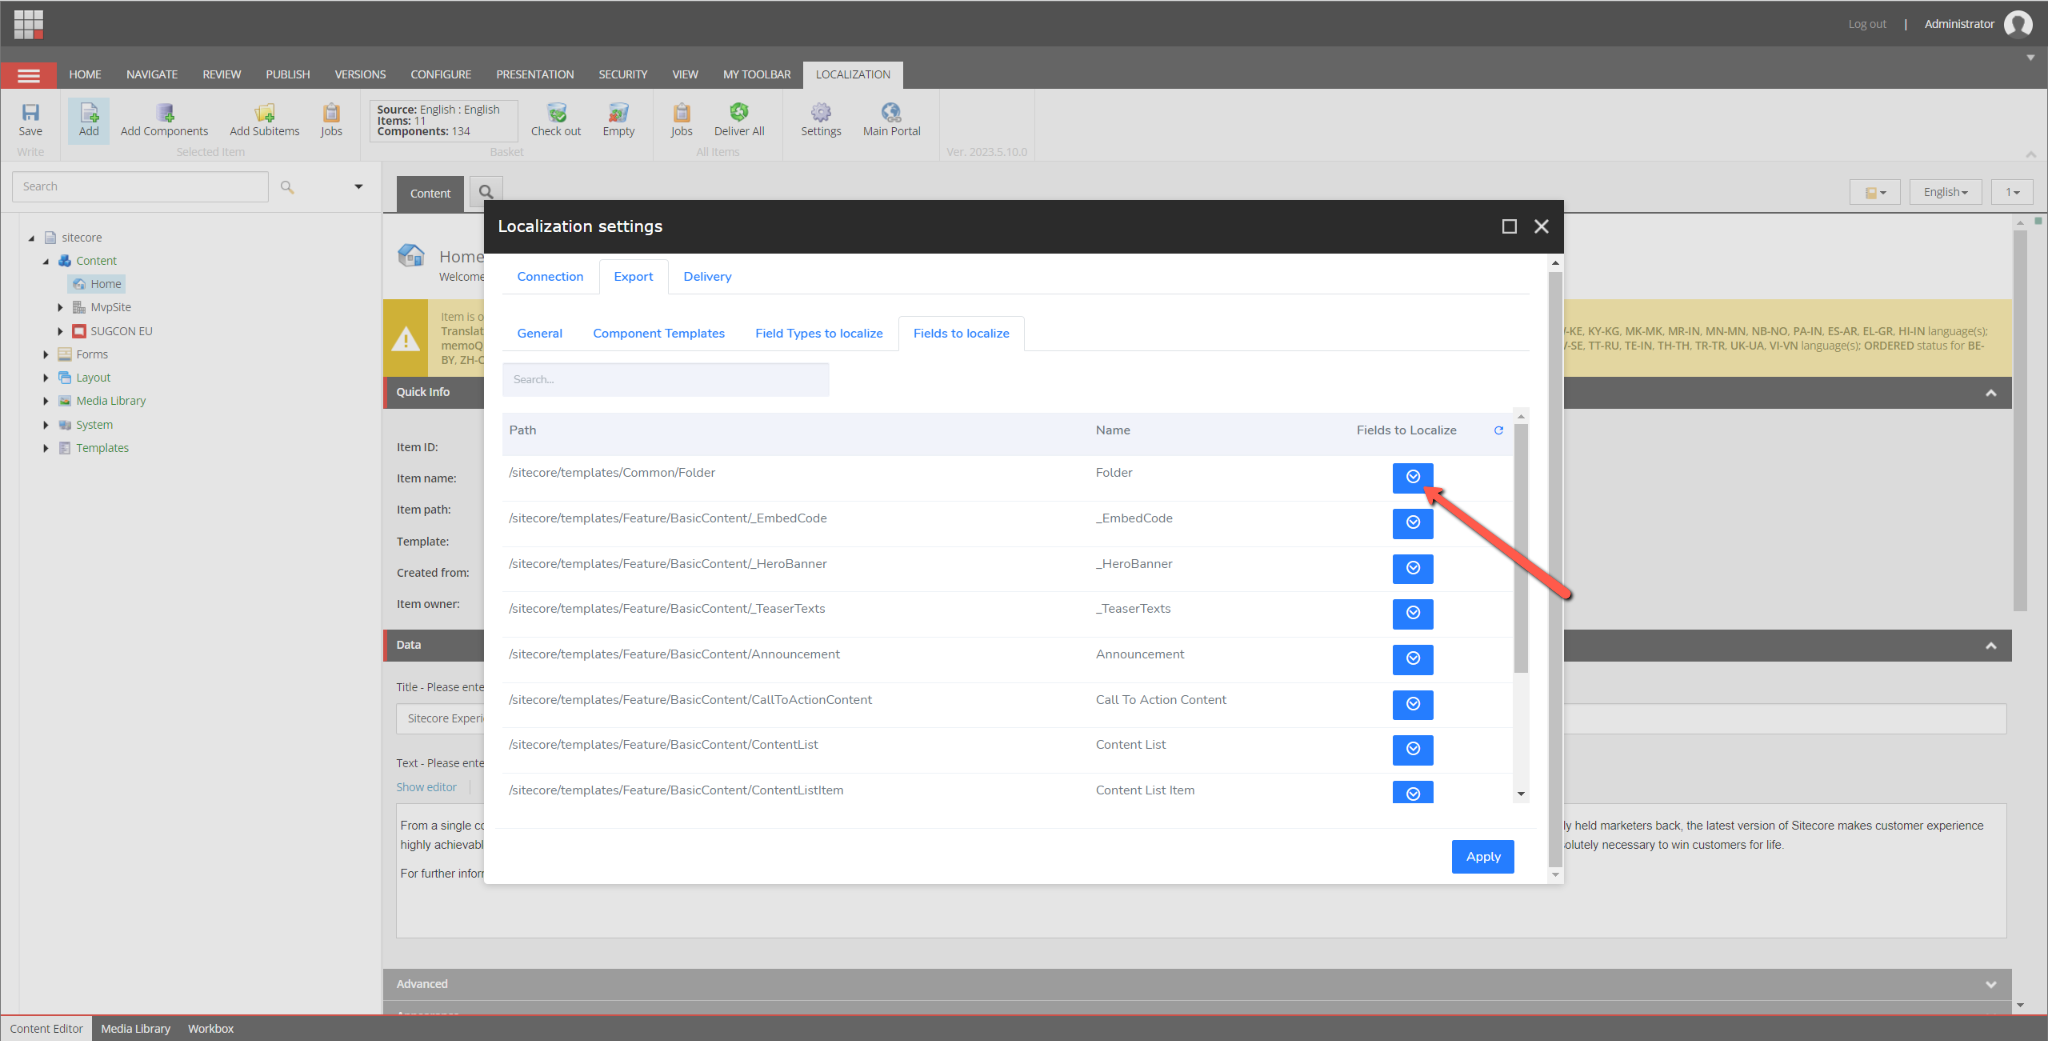Open the General sub-tab
Viewport: 2048px width, 1041px height.
click(540, 334)
